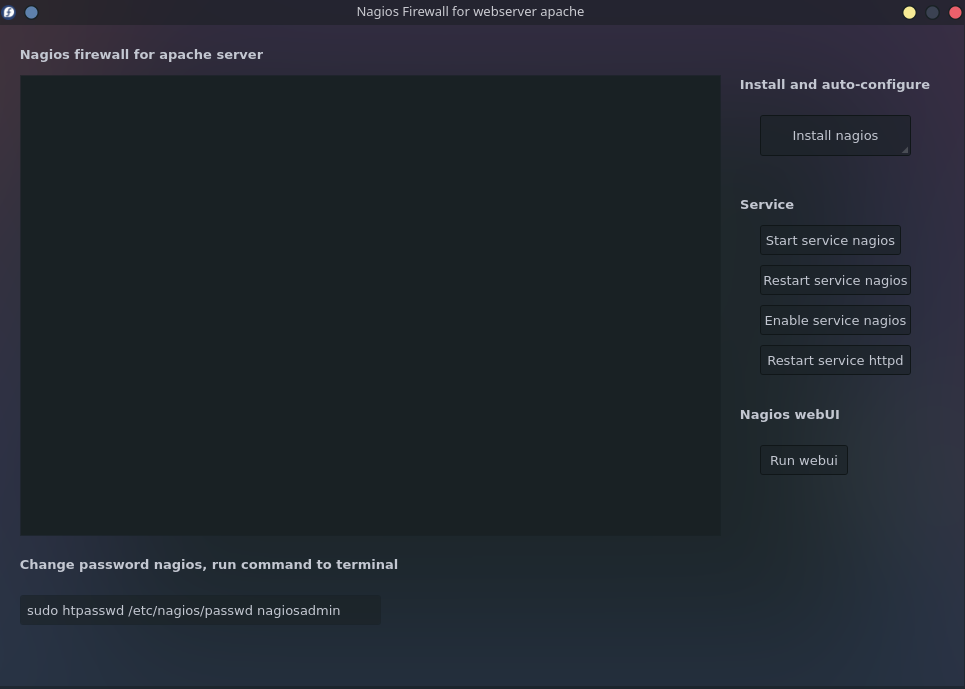The height and width of the screenshot is (689, 965).
Task: Close the window with the red button
Action: coord(955,12)
